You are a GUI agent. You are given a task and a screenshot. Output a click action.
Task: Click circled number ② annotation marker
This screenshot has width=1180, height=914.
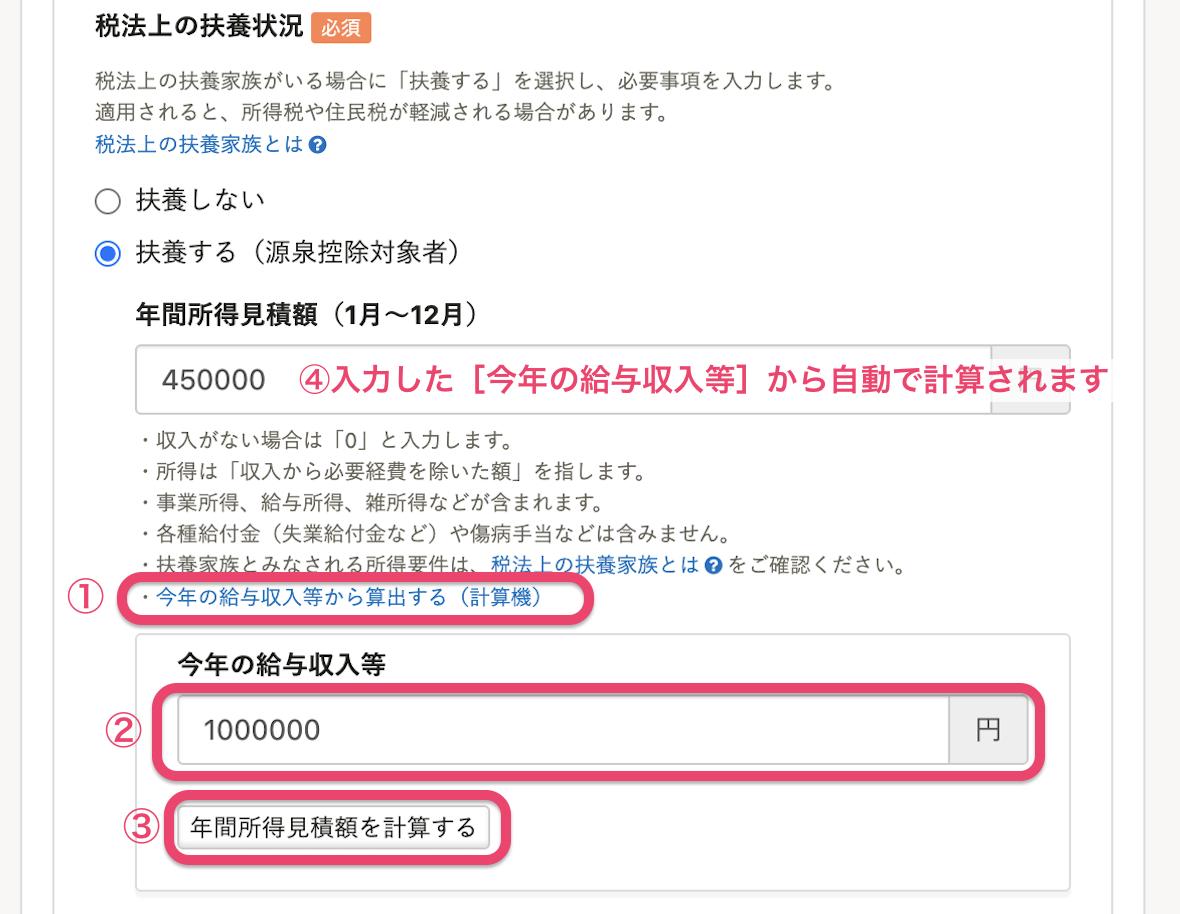[x=123, y=730]
